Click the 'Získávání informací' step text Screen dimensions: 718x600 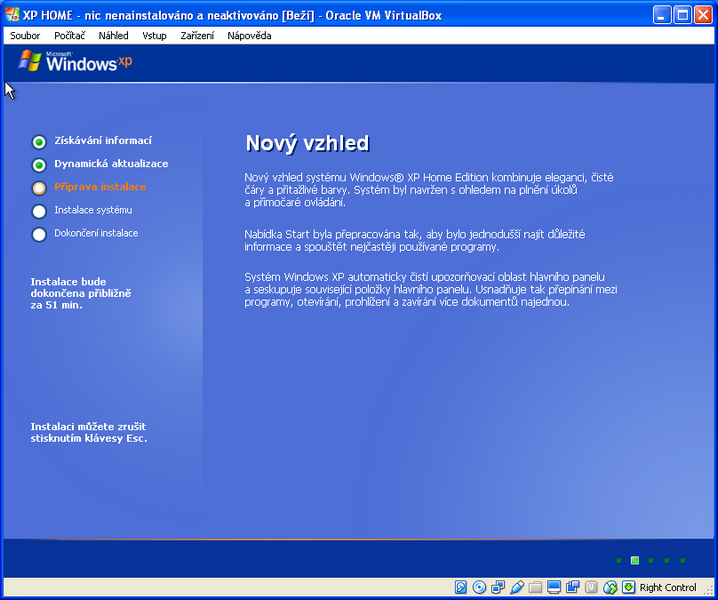pyautogui.click(x=103, y=141)
